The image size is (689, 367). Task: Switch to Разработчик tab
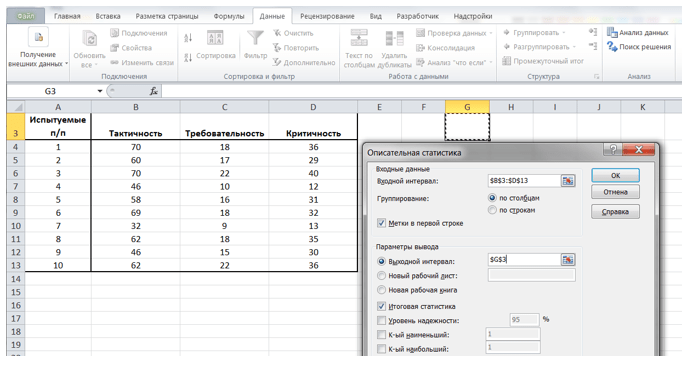tap(417, 16)
